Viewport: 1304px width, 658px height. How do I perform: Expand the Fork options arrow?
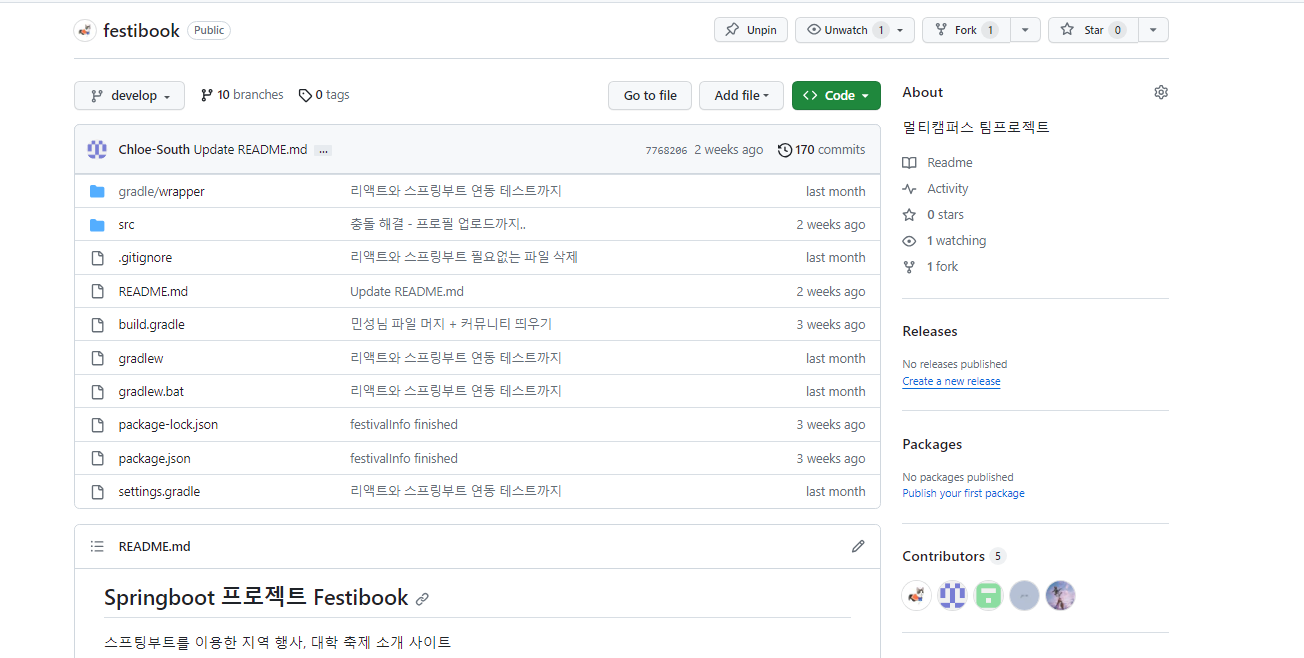click(1025, 30)
